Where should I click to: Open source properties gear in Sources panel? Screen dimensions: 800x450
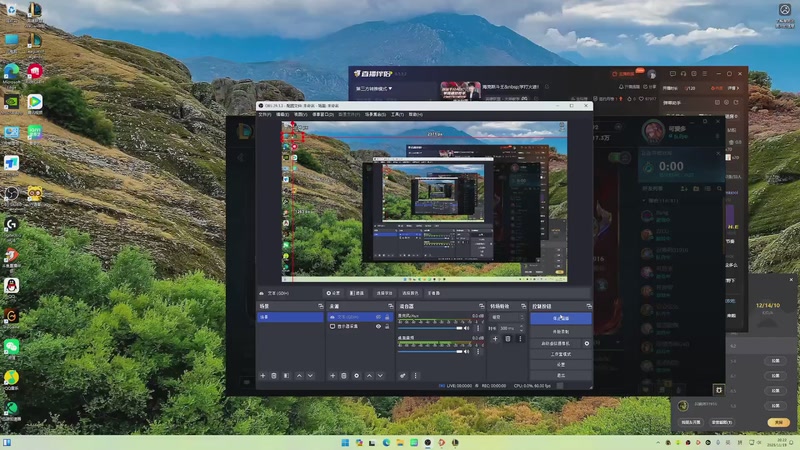pyautogui.click(x=356, y=376)
